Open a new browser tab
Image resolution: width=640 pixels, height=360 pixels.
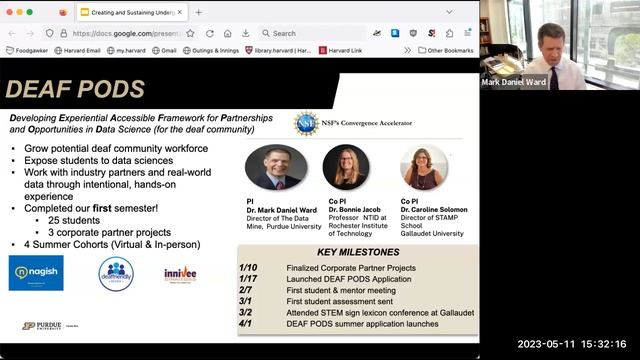tap(199, 12)
